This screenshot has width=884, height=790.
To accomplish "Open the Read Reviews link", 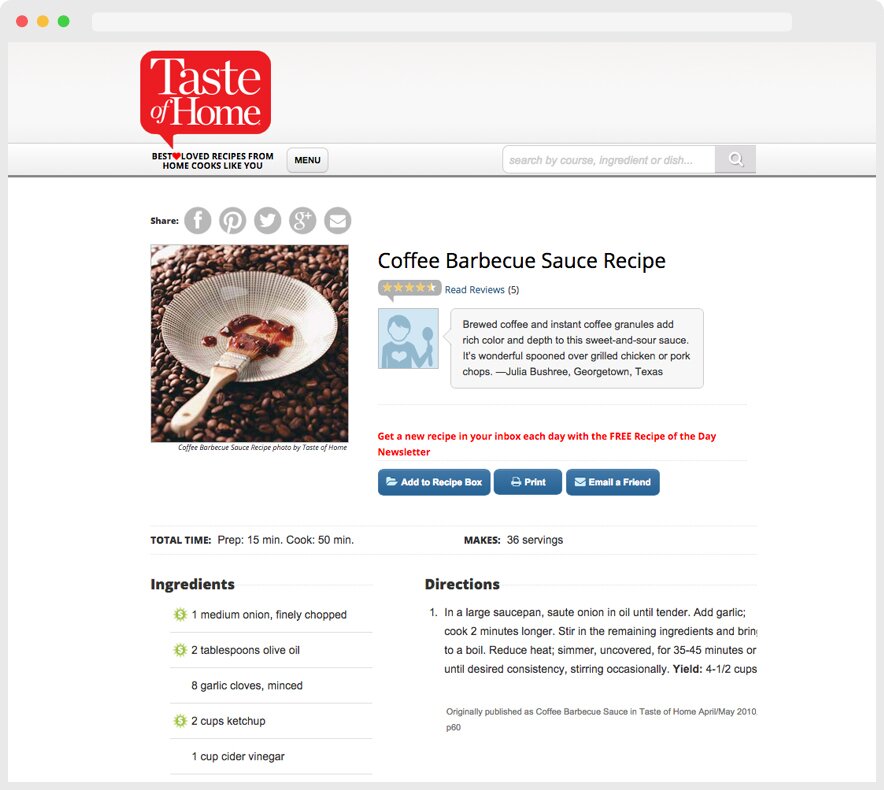I will [475, 290].
